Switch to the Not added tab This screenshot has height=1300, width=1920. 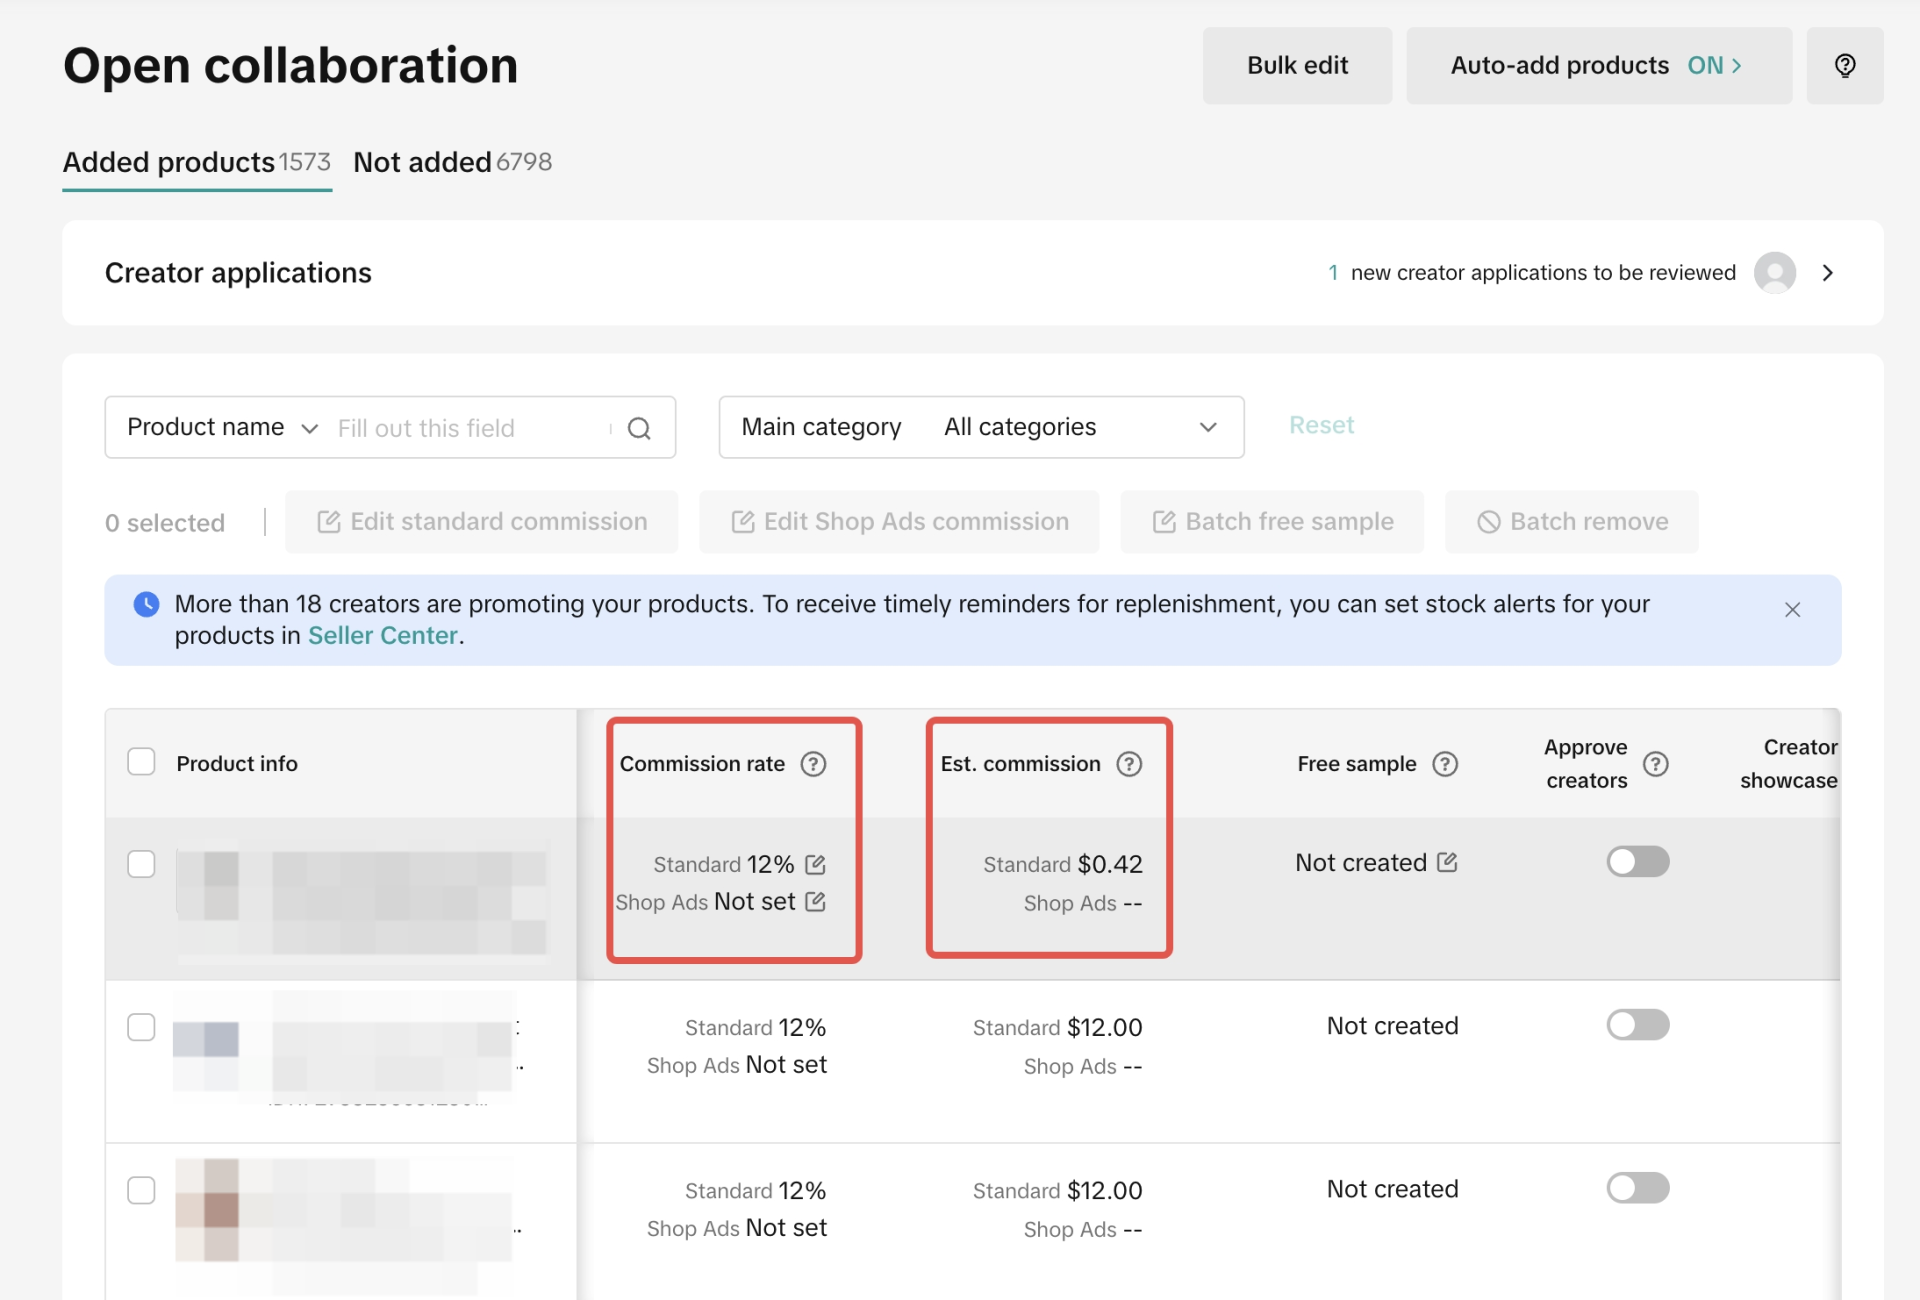pyautogui.click(x=452, y=162)
